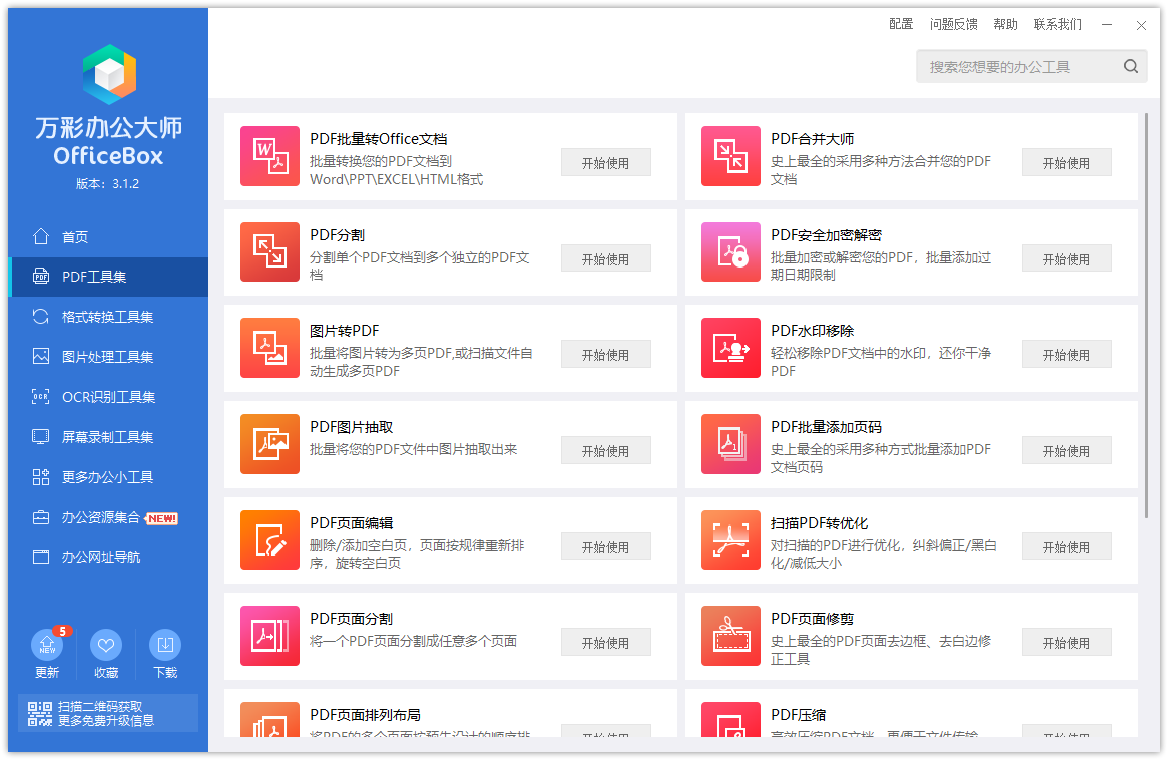1168x760 pixels.
Task: Click the search magnifier icon
Action: tap(1131, 66)
